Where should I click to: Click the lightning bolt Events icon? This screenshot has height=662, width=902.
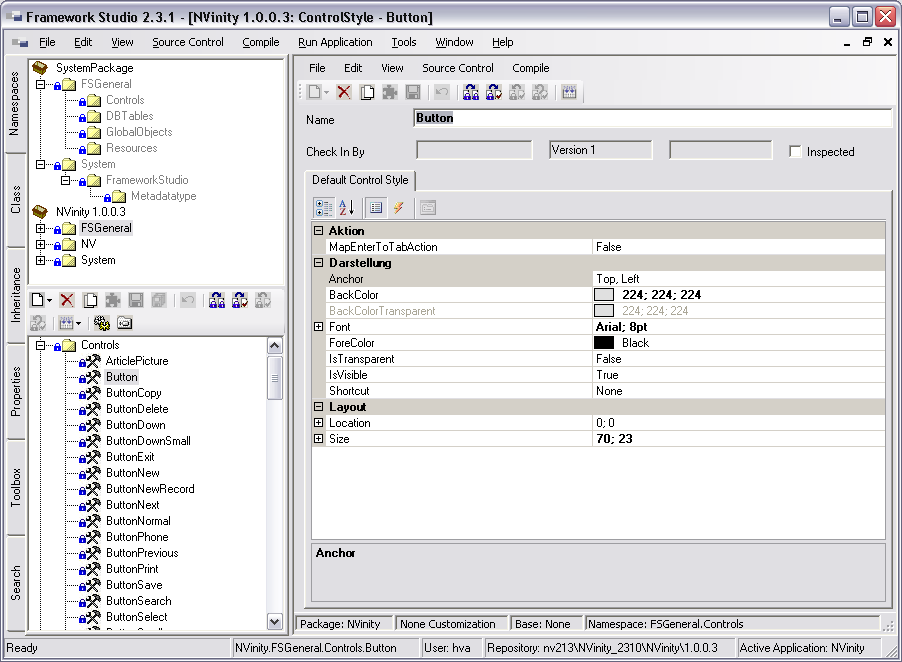click(399, 208)
